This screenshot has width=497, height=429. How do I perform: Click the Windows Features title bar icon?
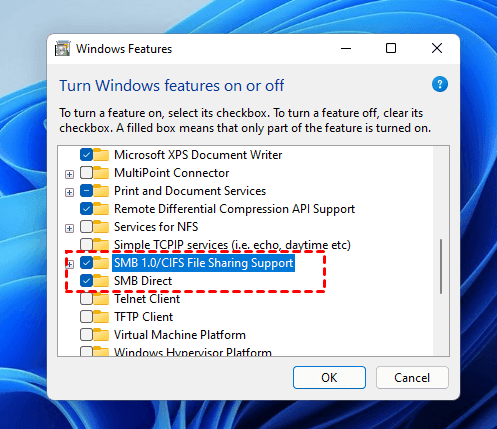pos(62,49)
